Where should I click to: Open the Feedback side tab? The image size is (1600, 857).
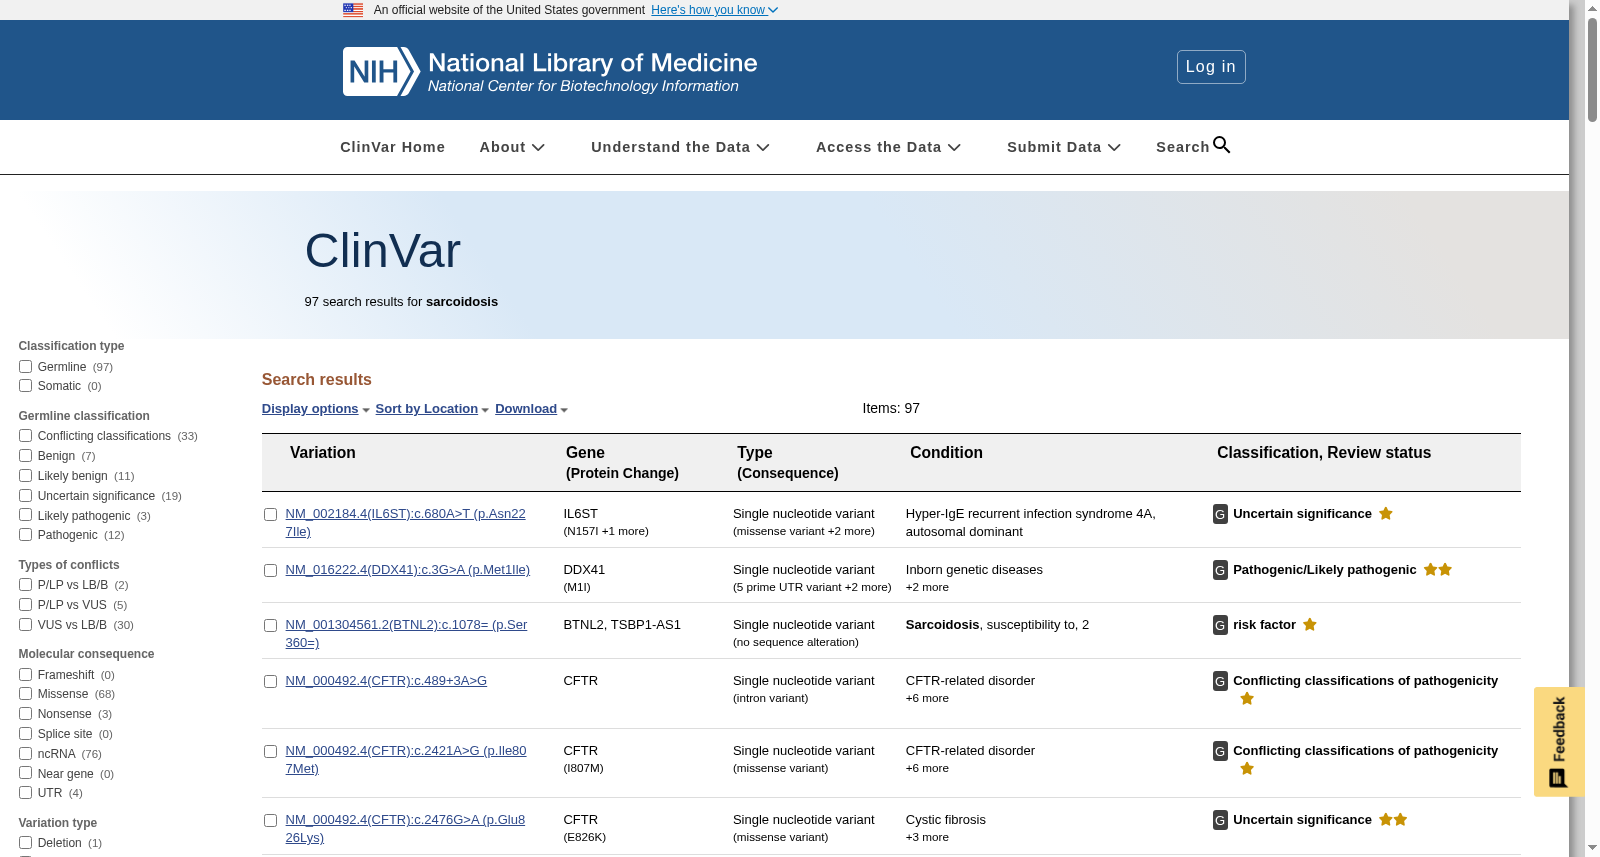pos(1559,741)
